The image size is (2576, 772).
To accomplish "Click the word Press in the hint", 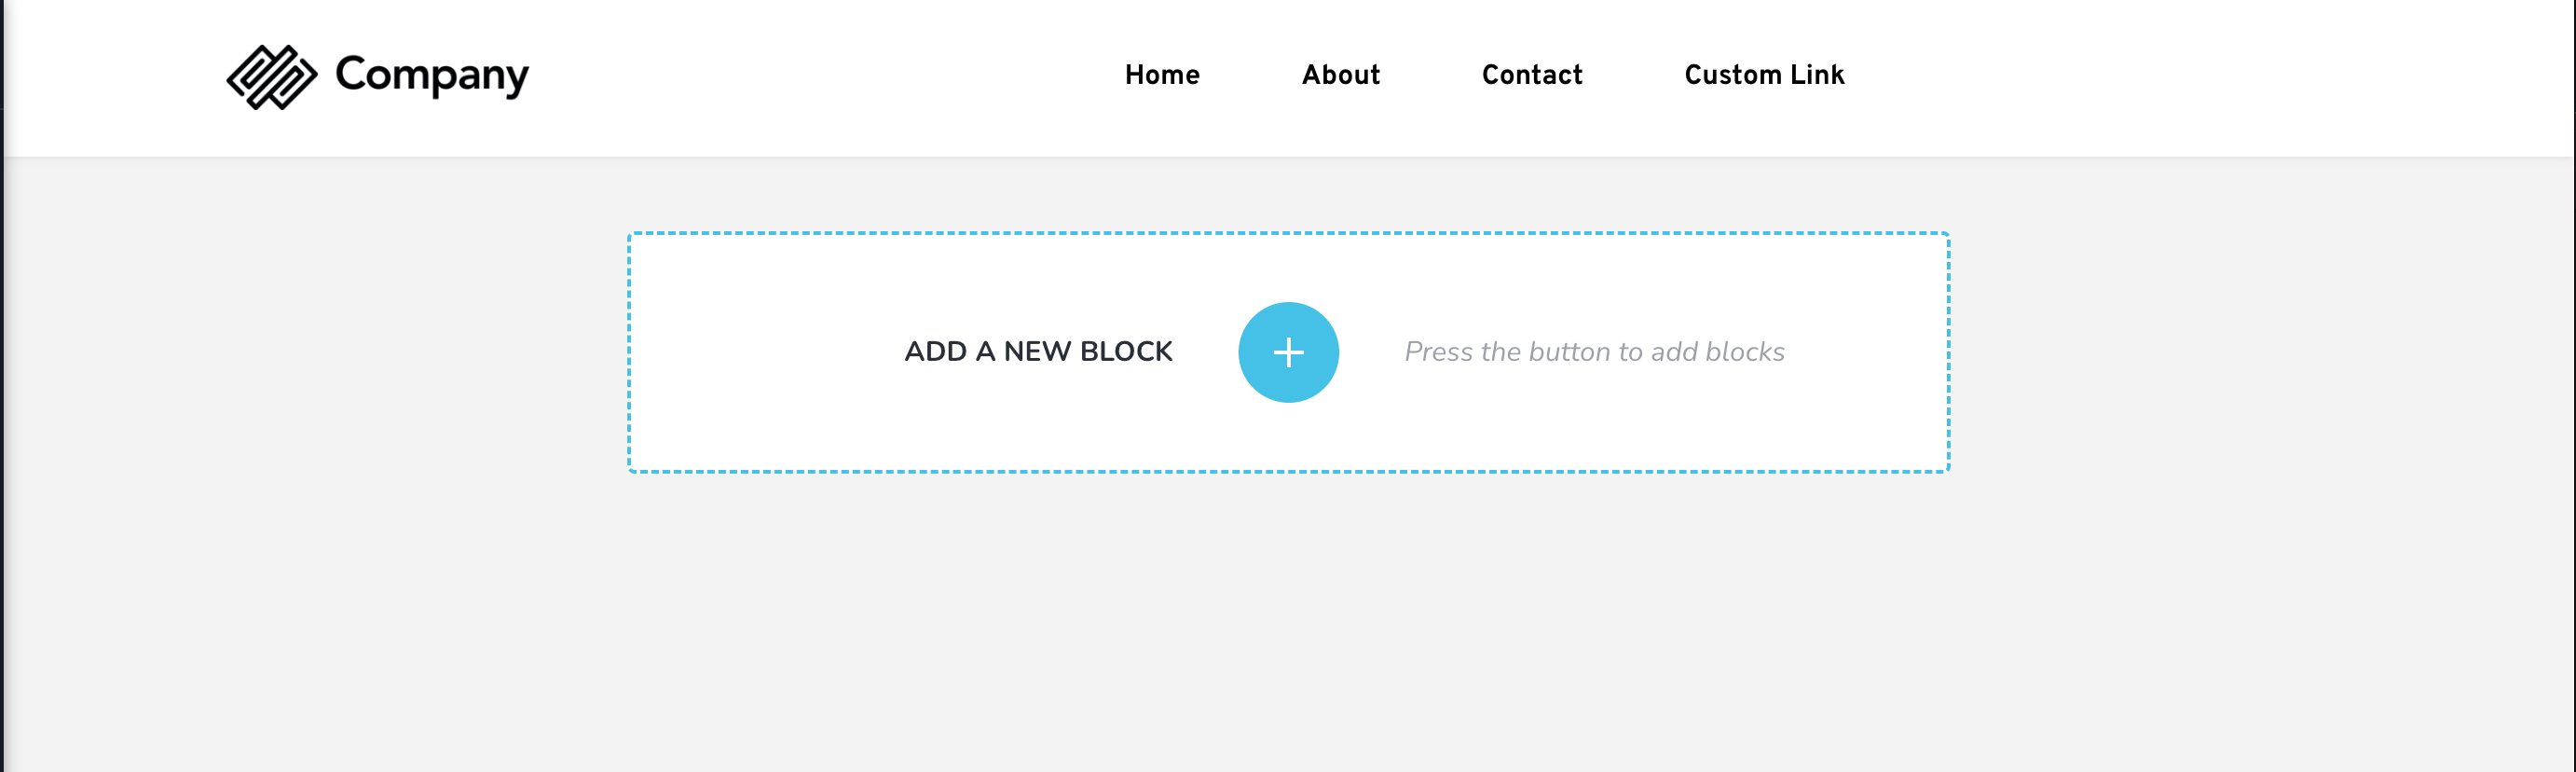I will (x=1438, y=352).
